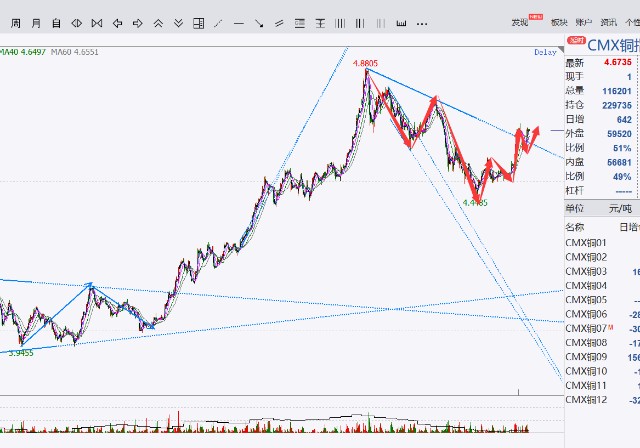Switch to weekly chart period 周
Image resolution: width=640 pixels, height=448 pixels.
click(16, 23)
